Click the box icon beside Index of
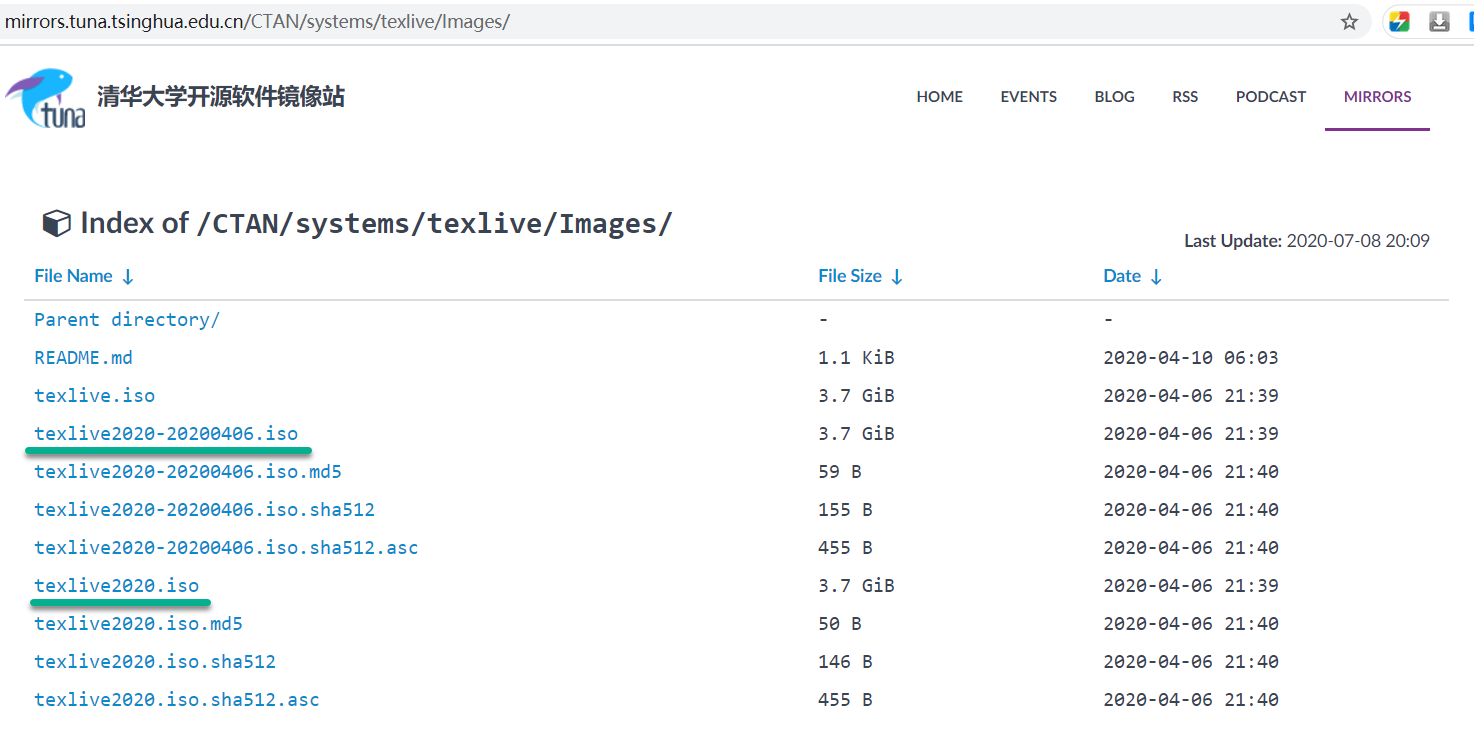 click(56, 223)
